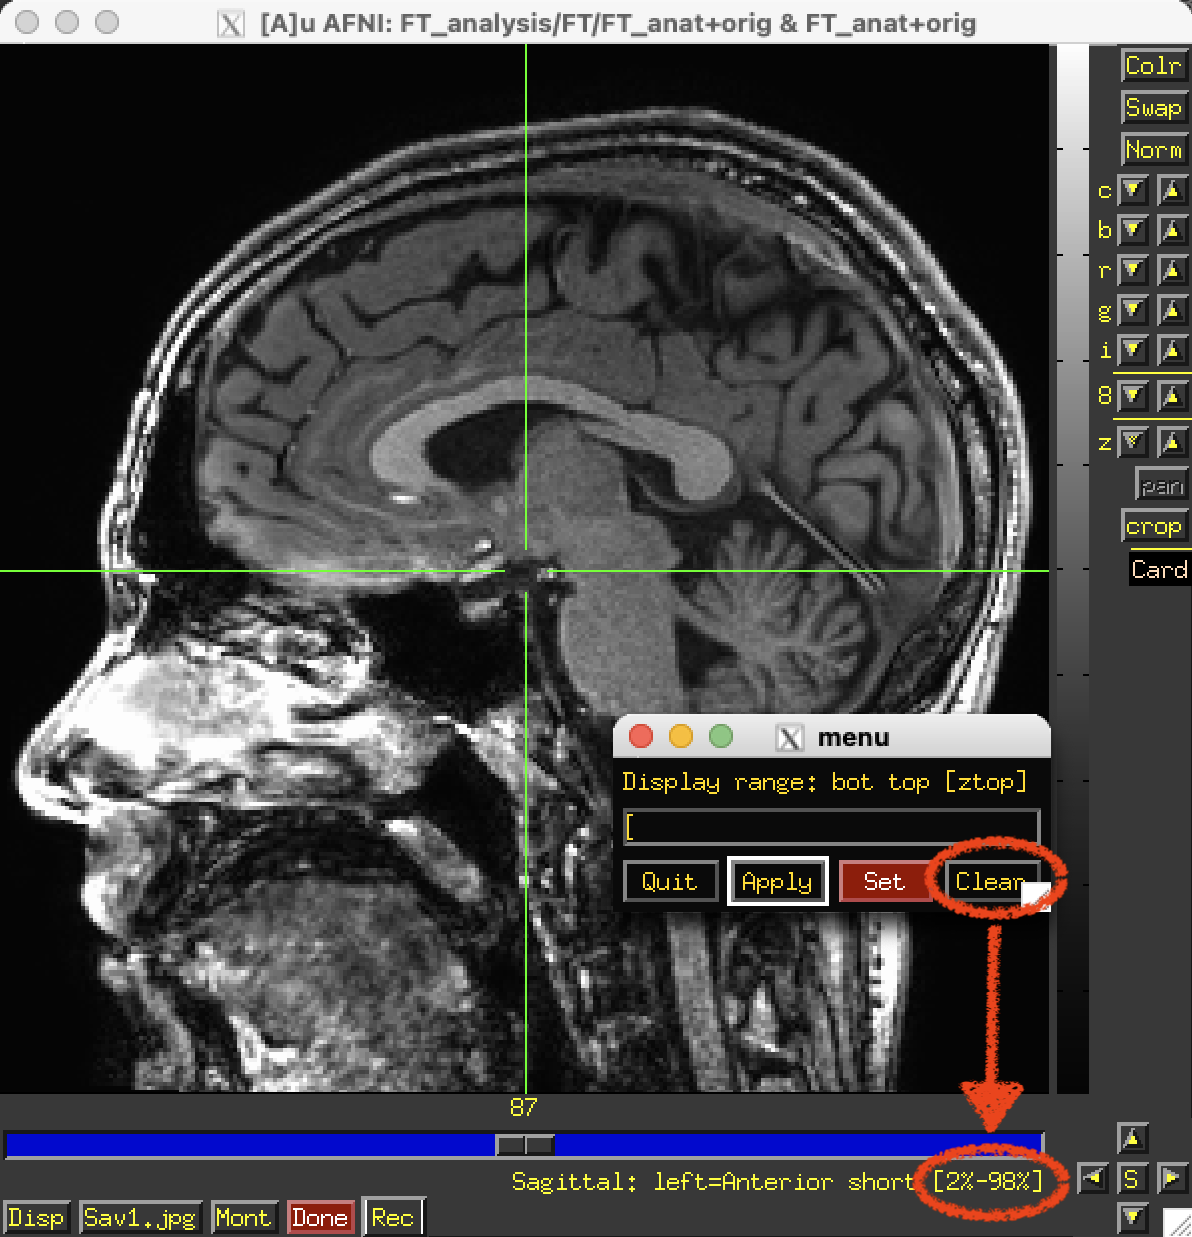Open the Rec recorder options
Screen dimensions: 1192x1237
[392, 1218]
